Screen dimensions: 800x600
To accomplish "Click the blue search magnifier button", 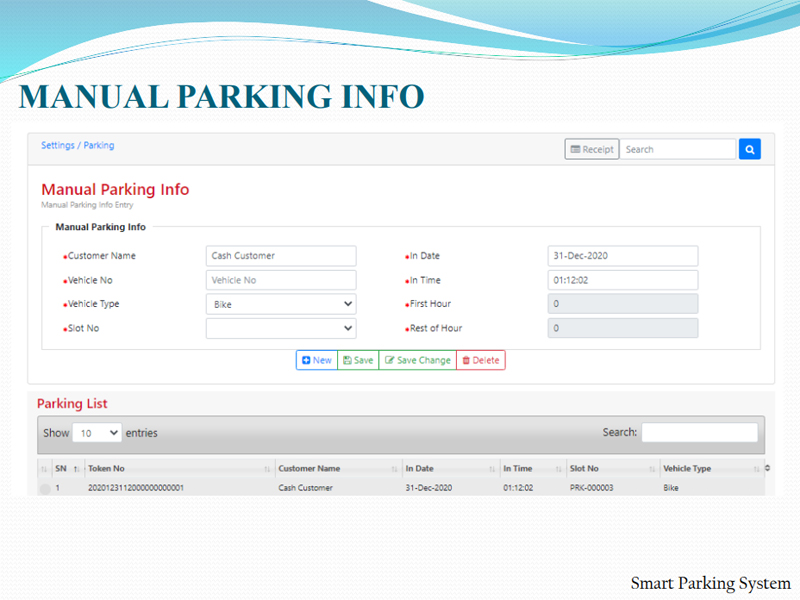I will 750,149.
